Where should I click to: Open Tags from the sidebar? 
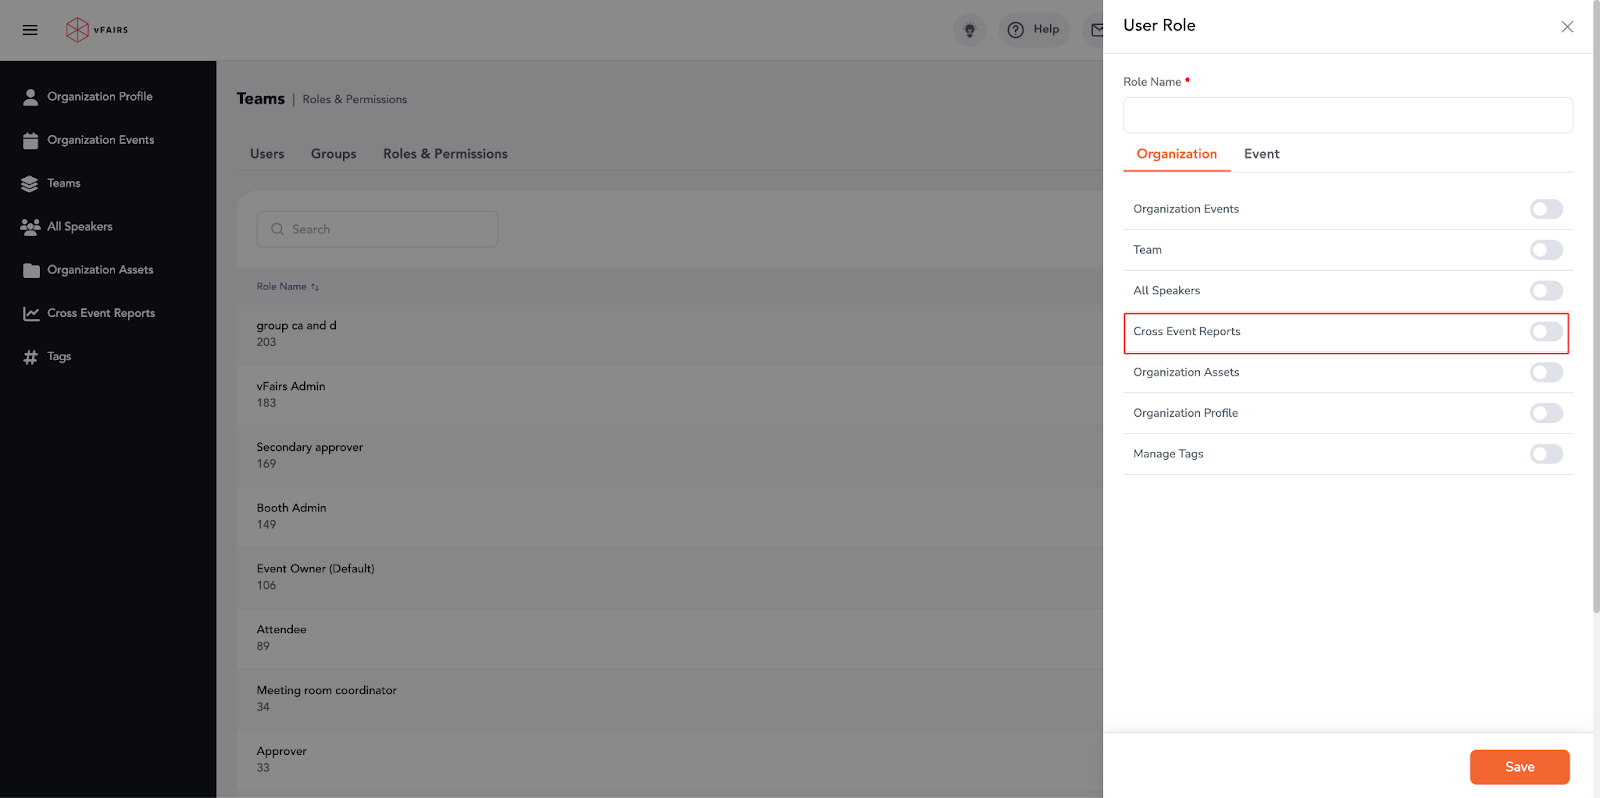click(x=59, y=357)
